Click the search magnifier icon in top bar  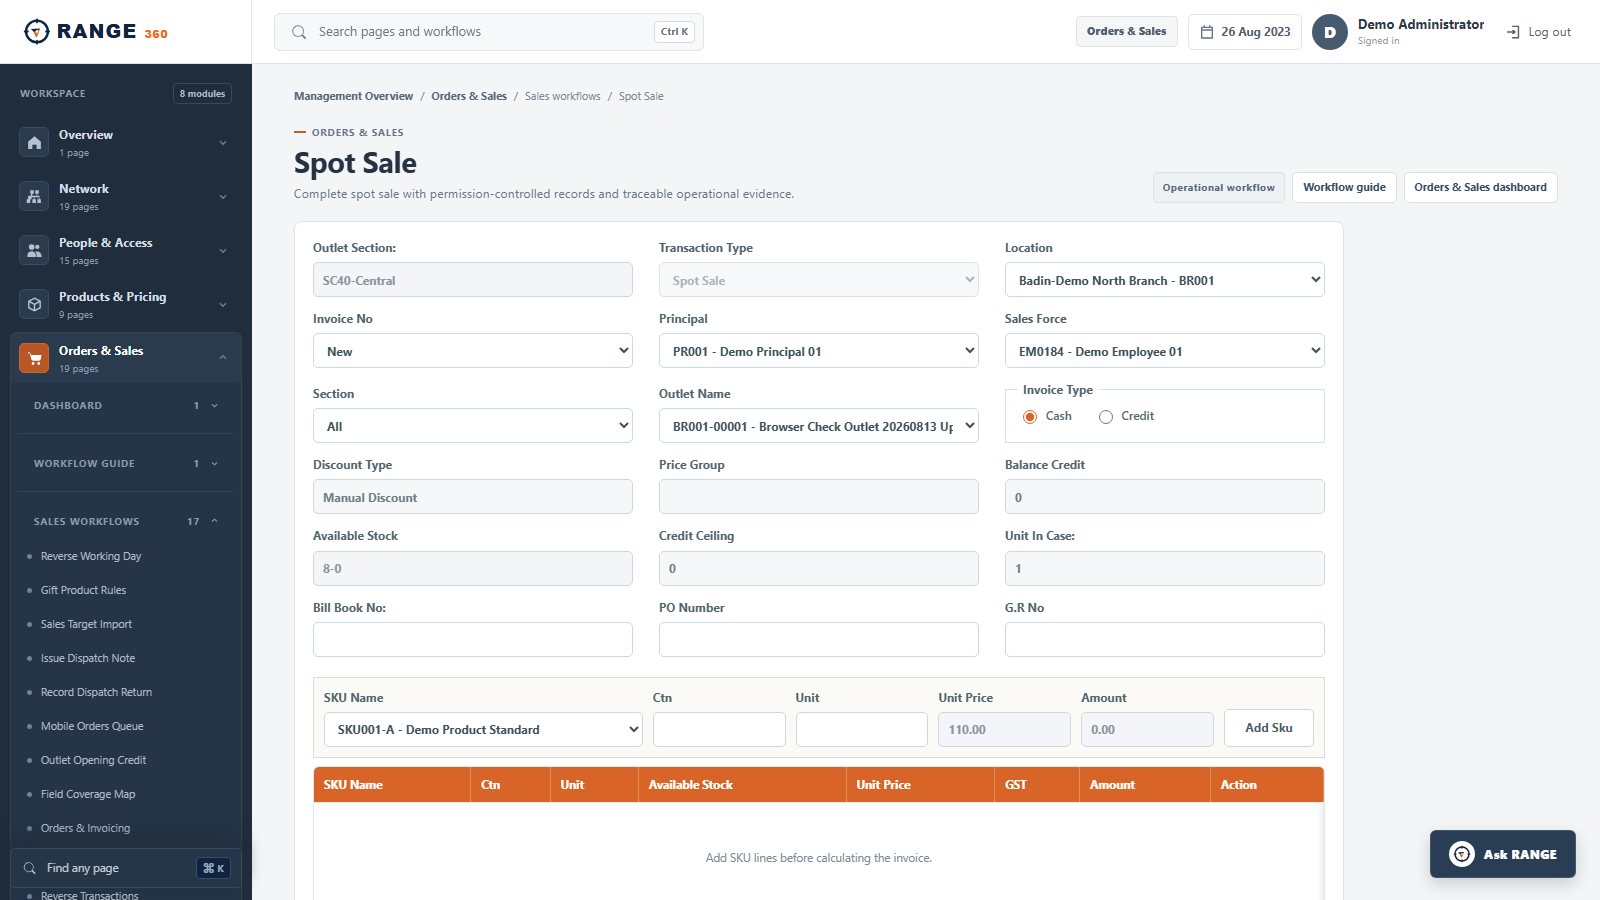pos(299,32)
